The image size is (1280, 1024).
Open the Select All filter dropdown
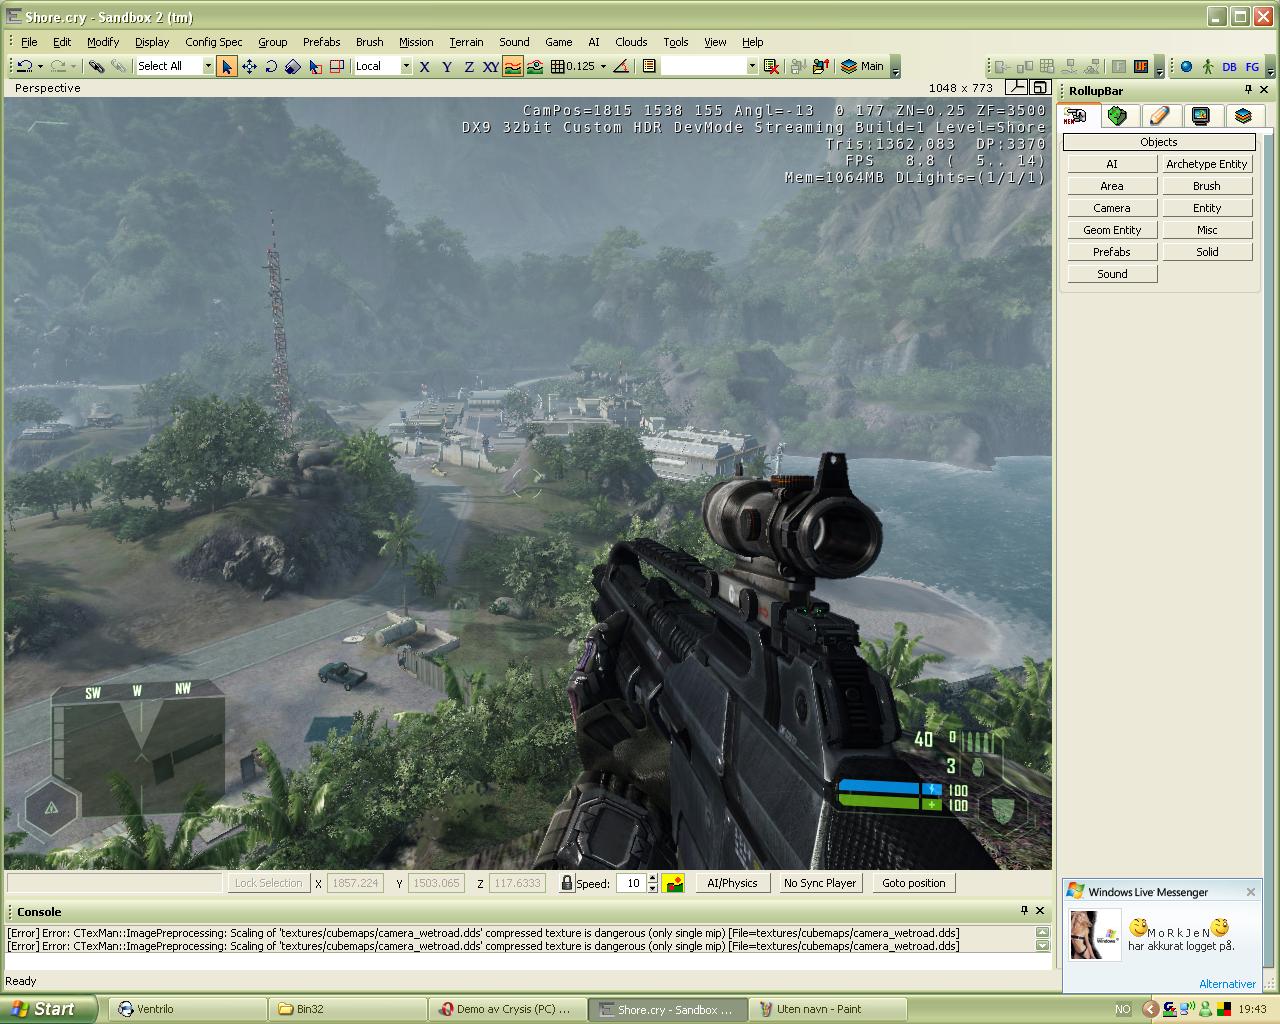click(x=207, y=66)
